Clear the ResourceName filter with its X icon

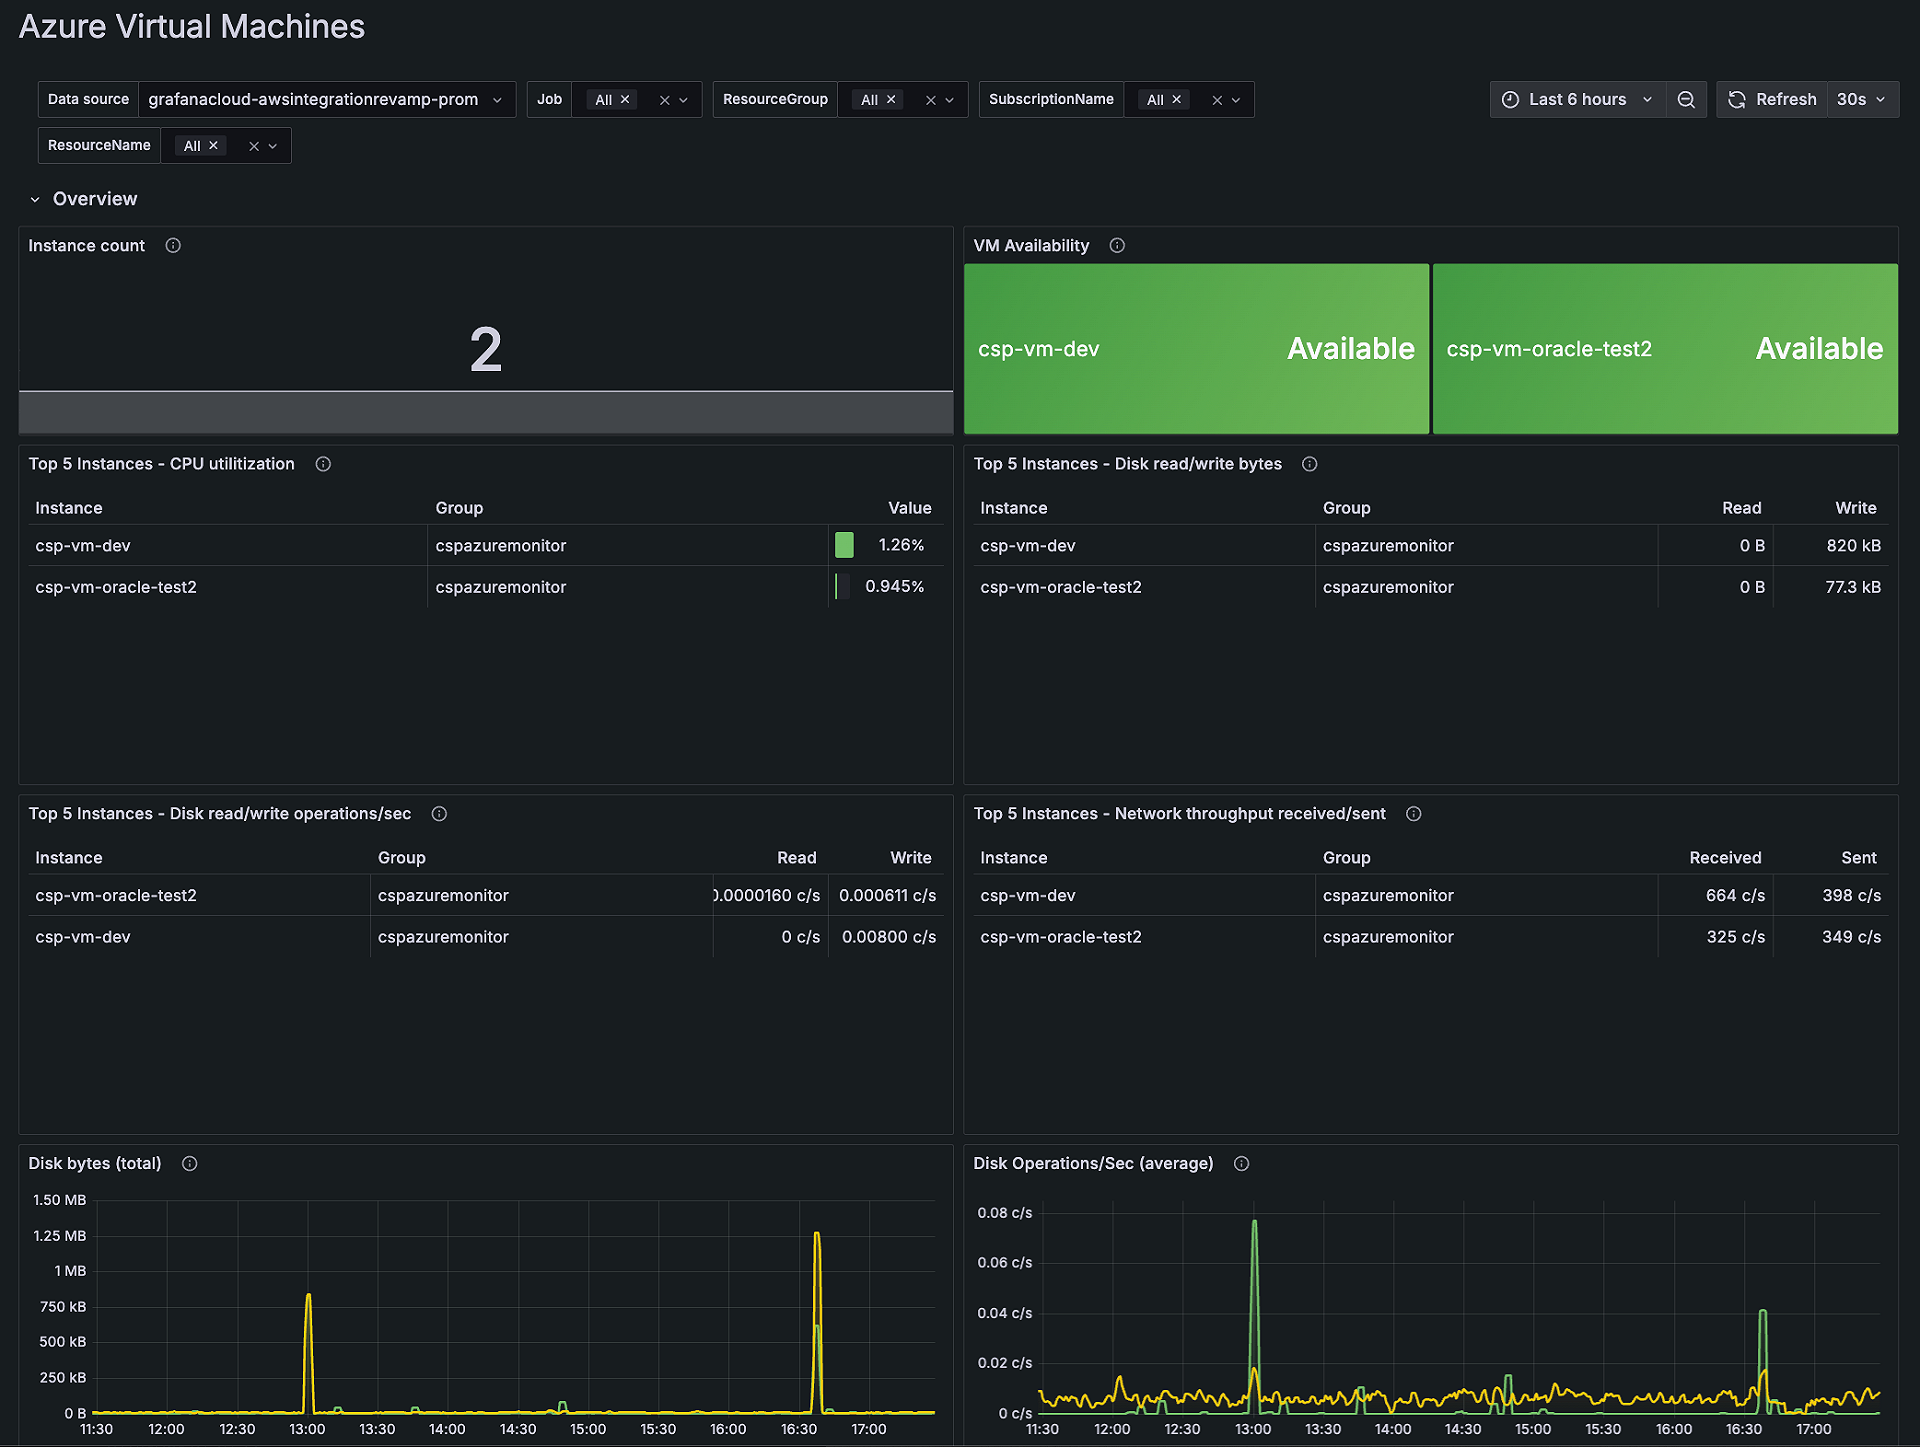pyautogui.click(x=252, y=145)
